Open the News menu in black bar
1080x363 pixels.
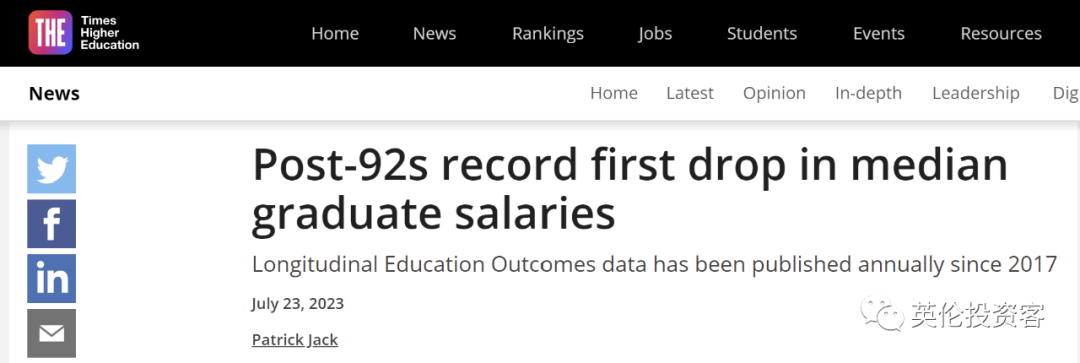tap(435, 33)
